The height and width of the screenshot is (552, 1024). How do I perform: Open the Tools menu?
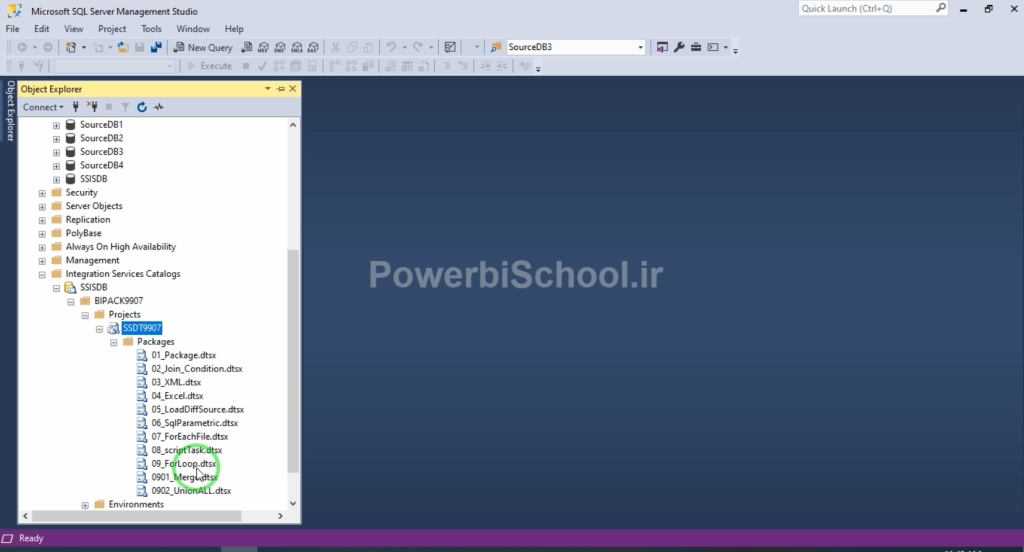[151, 29]
